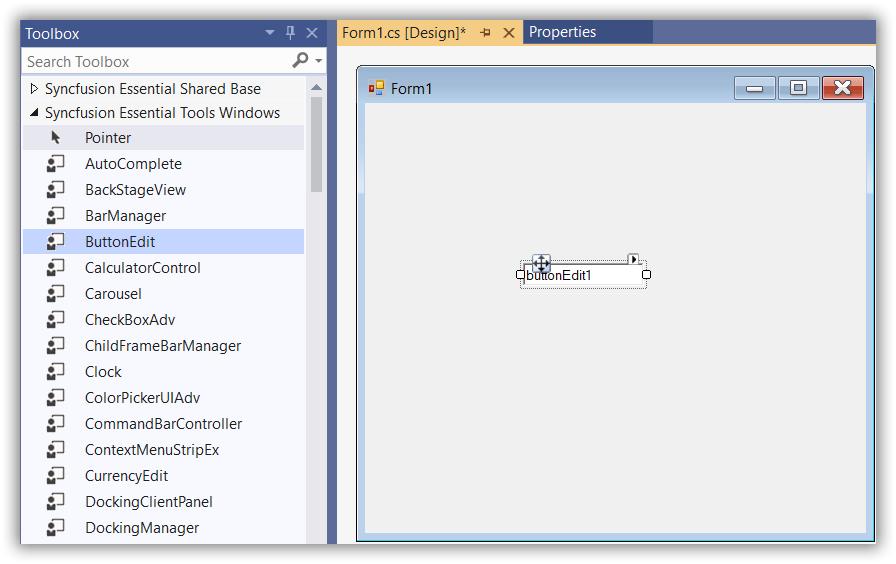Open the Toolbox window options dropdown
Image resolution: width=896 pixels, height=564 pixels.
(270, 33)
